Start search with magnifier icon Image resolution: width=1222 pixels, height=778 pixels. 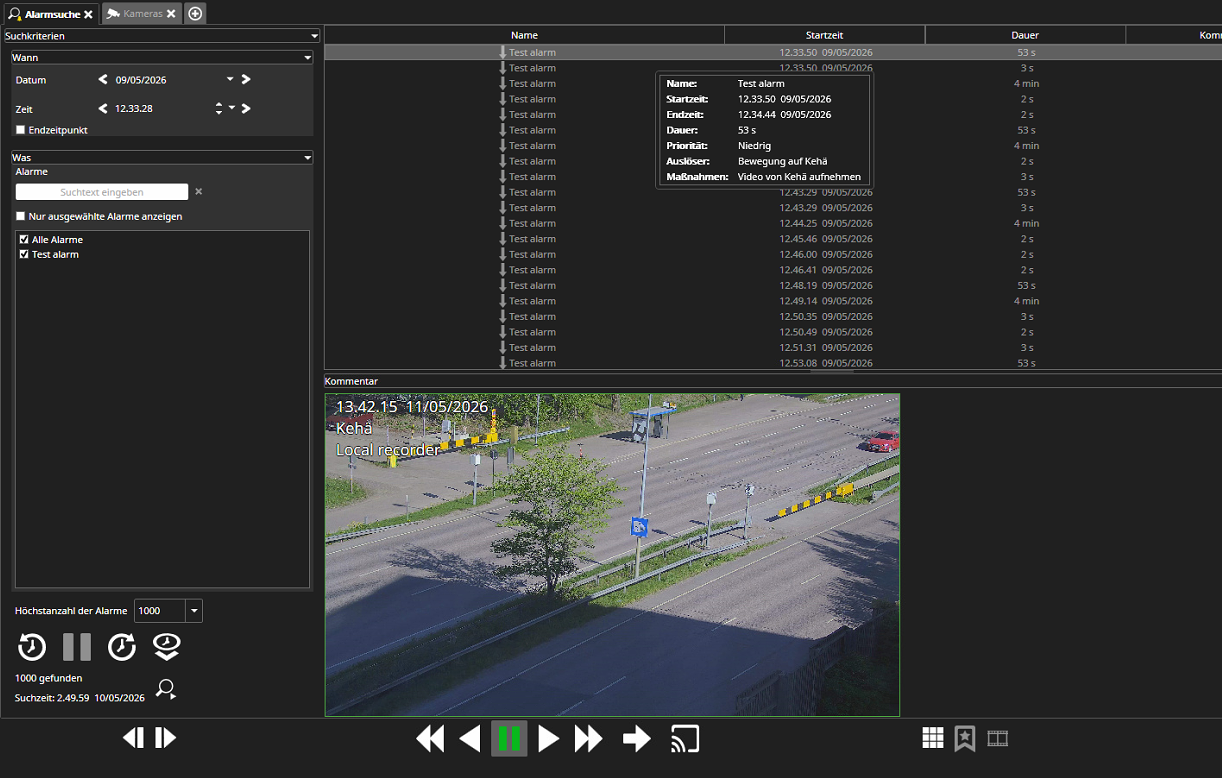[166, 688]
